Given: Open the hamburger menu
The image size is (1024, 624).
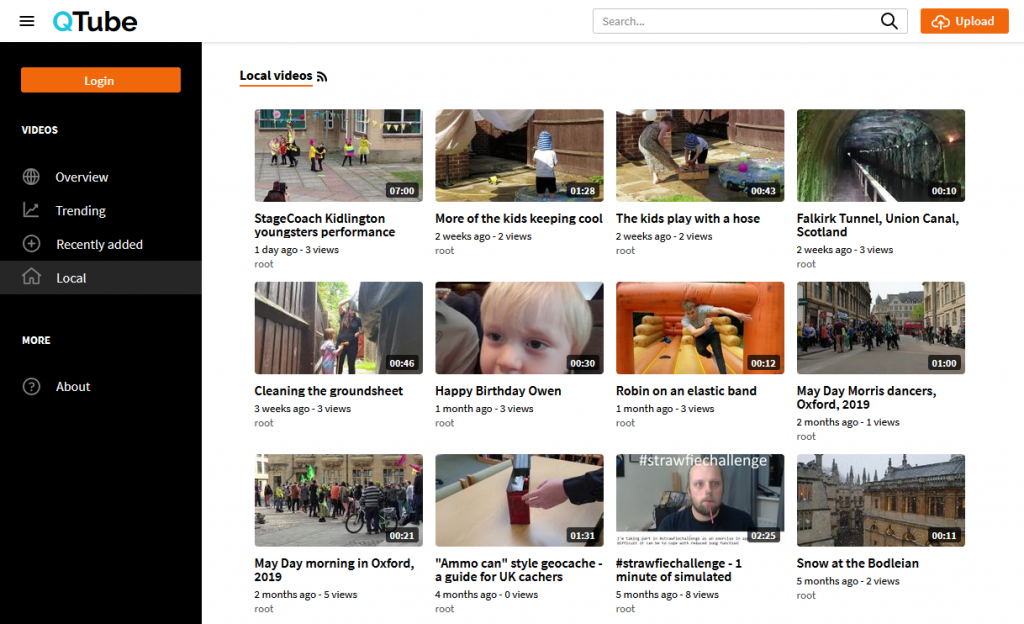Looking at the screenshot, I should pyautogui.click(x=27, y=21).
